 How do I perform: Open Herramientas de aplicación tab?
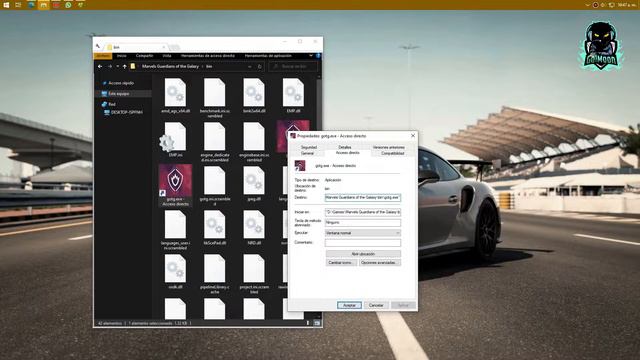pos(268,56)
